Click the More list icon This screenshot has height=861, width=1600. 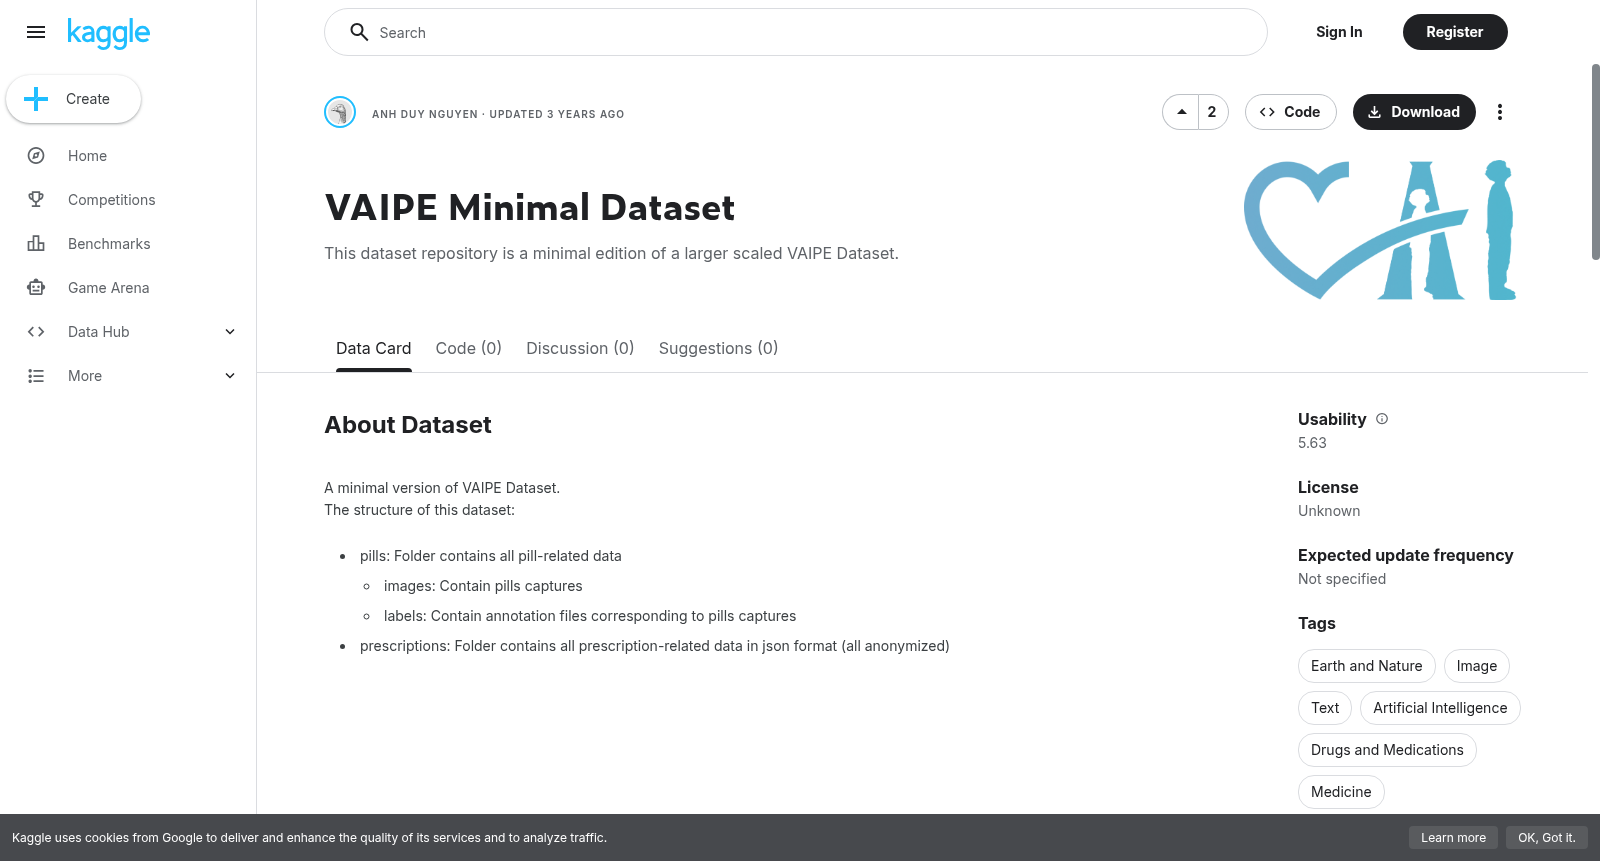(x=36, y=376)
